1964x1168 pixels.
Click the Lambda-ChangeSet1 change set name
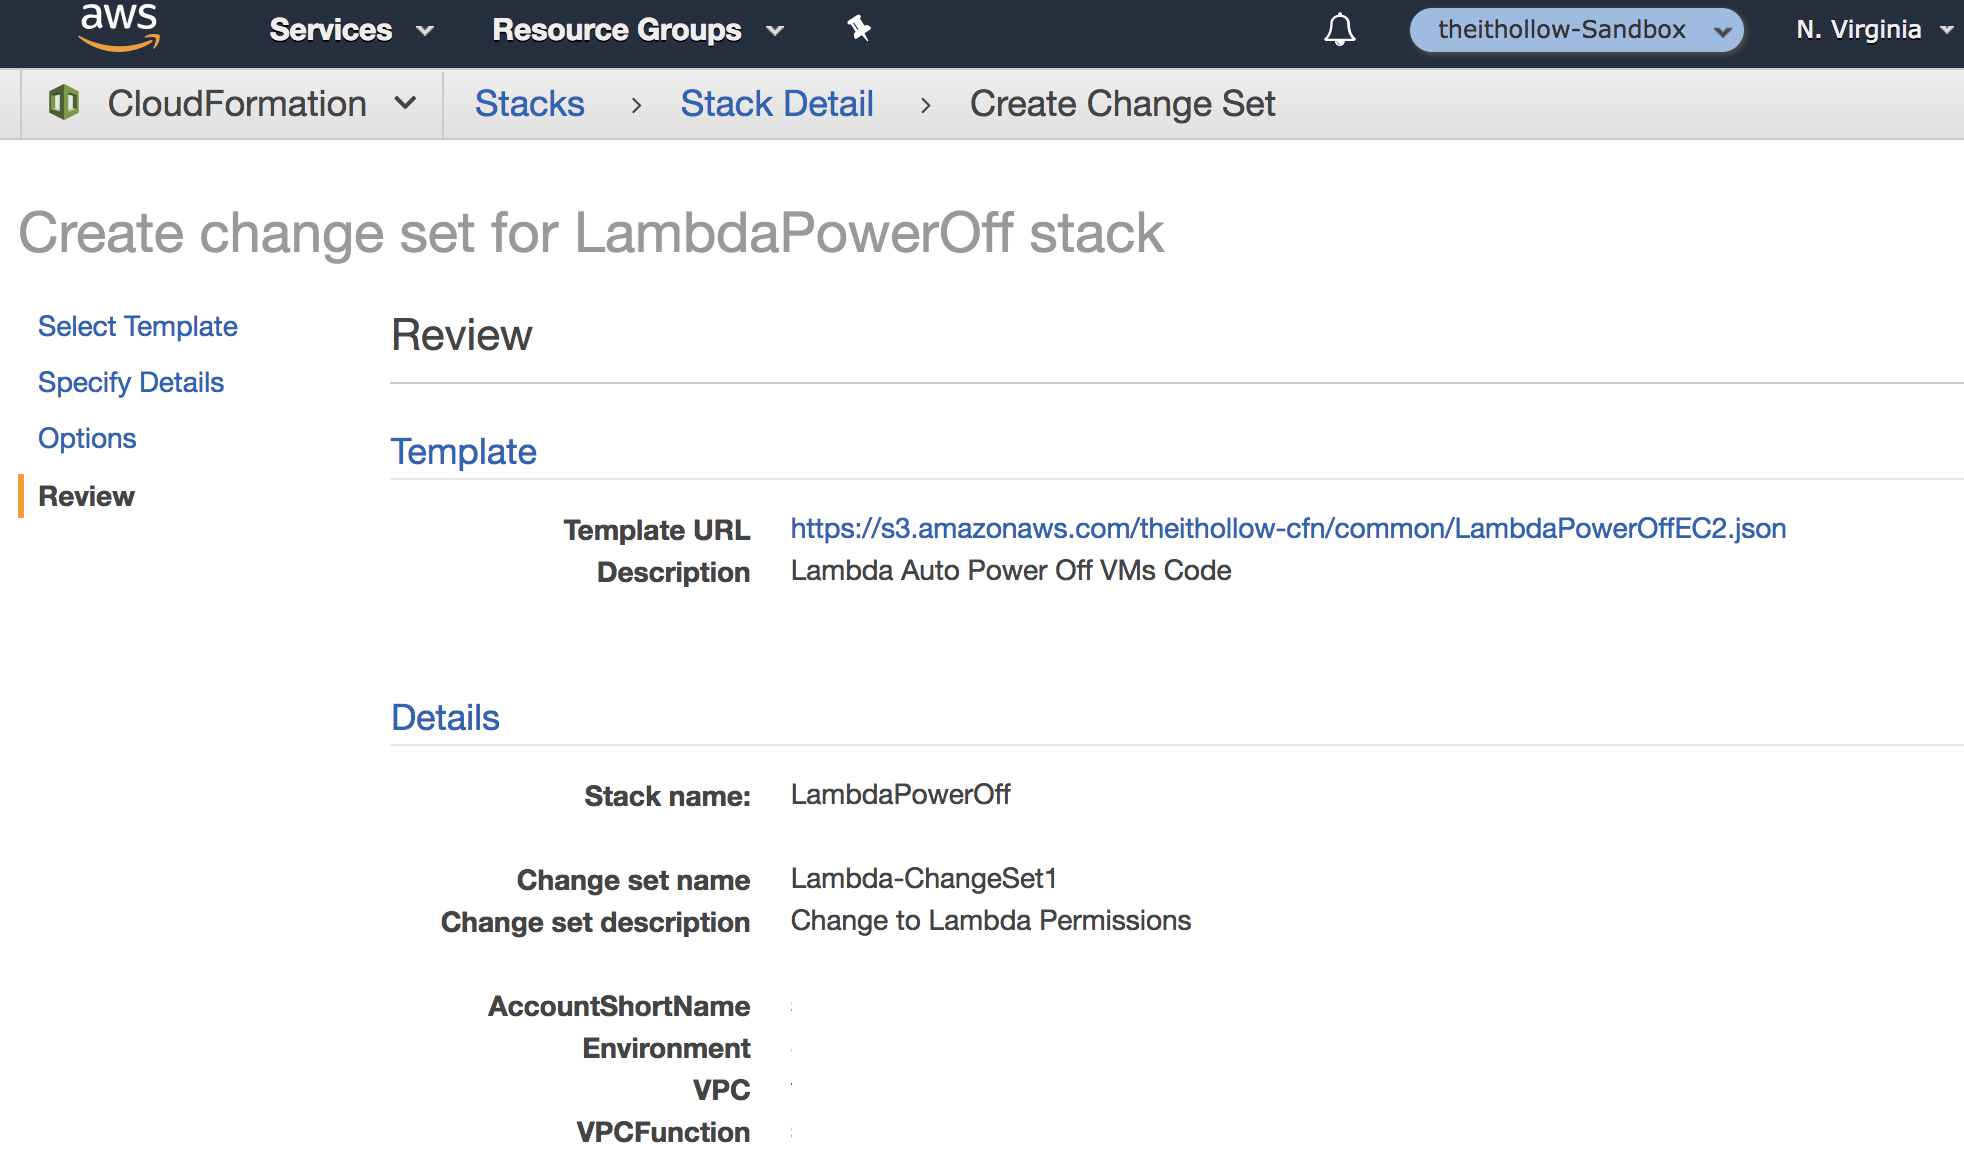[923, 879]
